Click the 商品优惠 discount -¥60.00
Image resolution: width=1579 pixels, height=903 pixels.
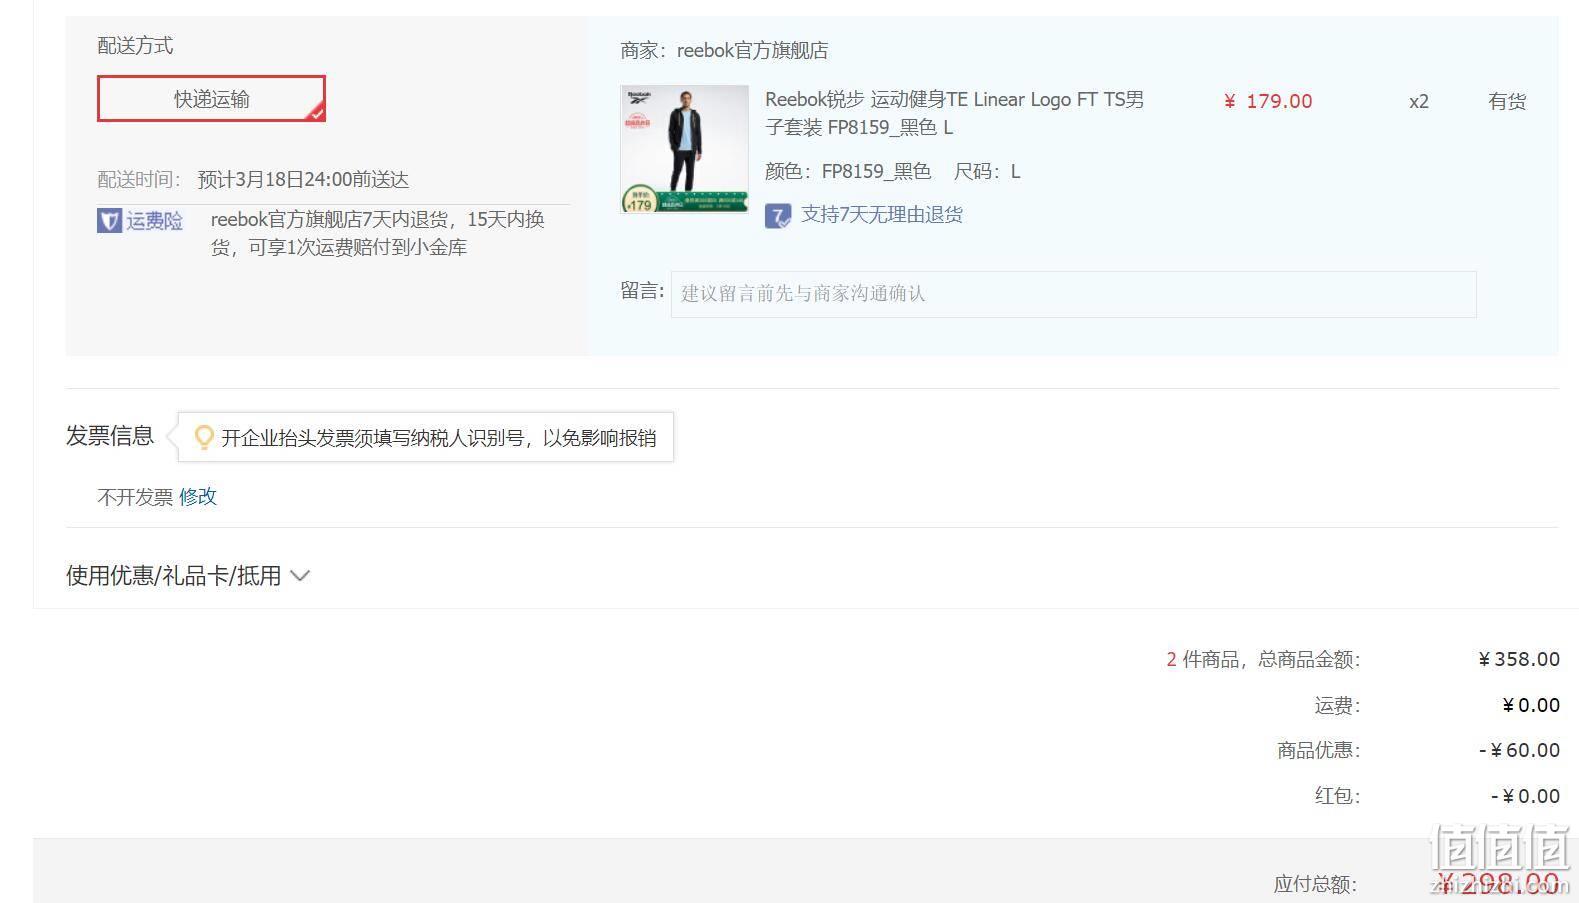pyautogui.click(x=1519, y=750)
